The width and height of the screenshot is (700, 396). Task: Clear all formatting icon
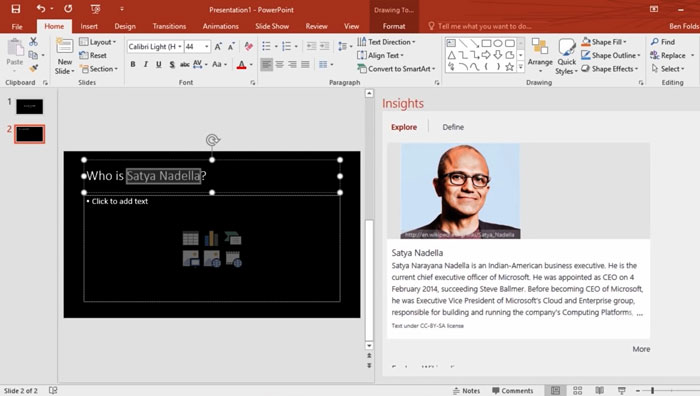pos(249,46)
